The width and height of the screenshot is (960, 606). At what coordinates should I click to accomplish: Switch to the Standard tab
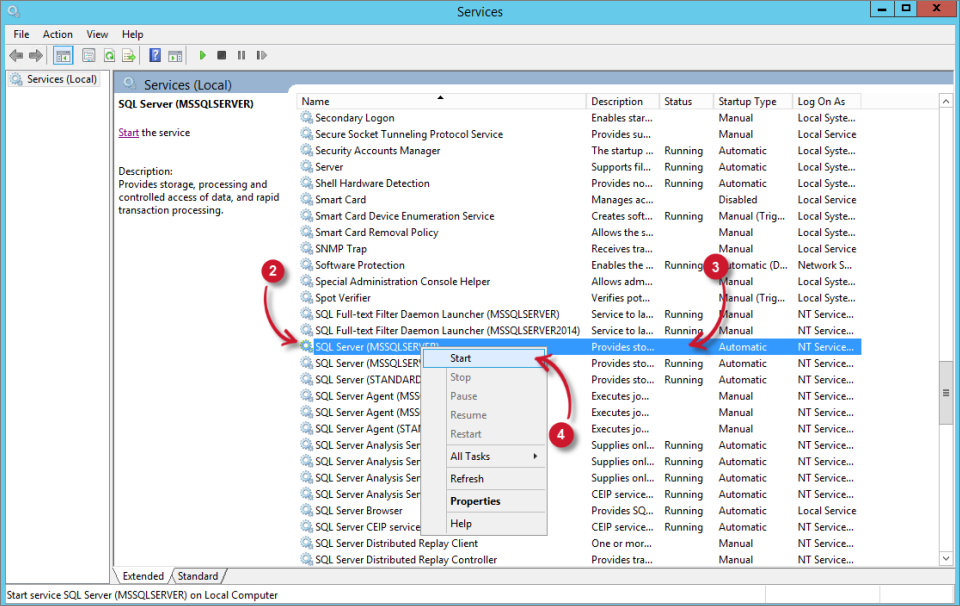point(197,576)
